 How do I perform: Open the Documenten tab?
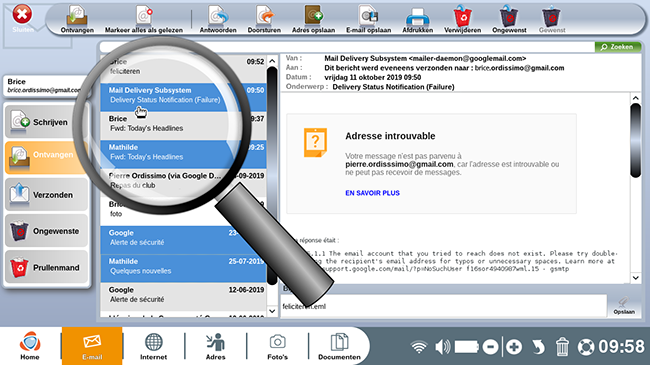point(339,346)
